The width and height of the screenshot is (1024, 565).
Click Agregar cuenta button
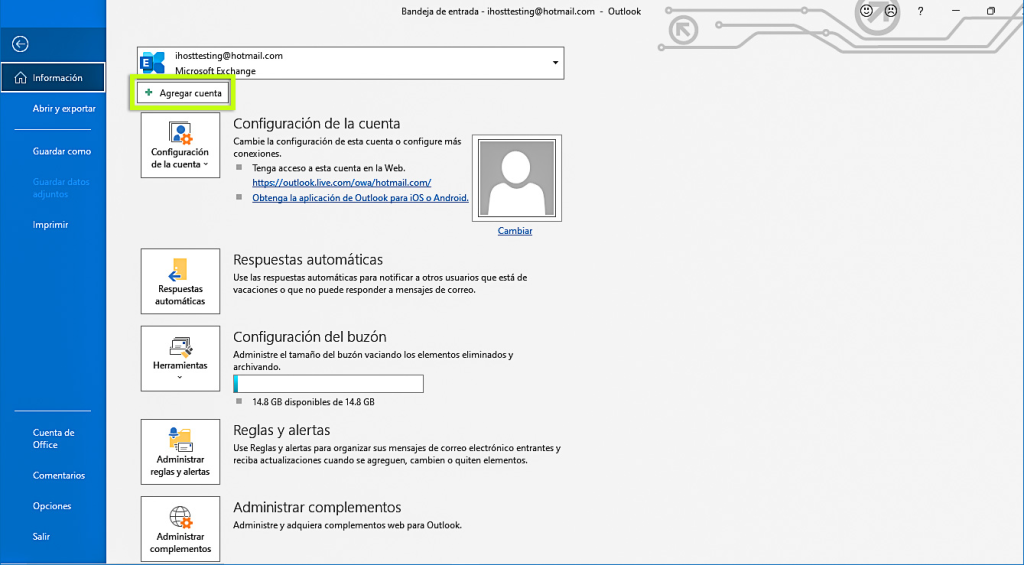click(x=183, y=93)
